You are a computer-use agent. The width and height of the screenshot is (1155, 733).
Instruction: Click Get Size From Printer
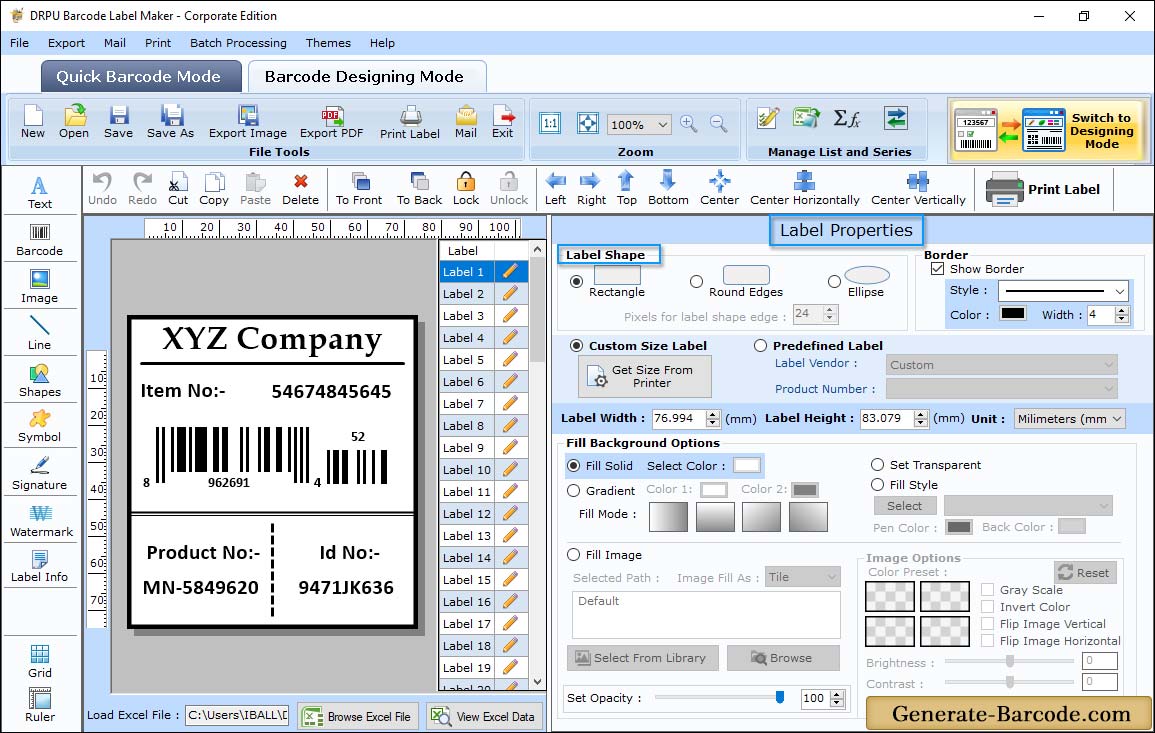(x=645, y=376)
